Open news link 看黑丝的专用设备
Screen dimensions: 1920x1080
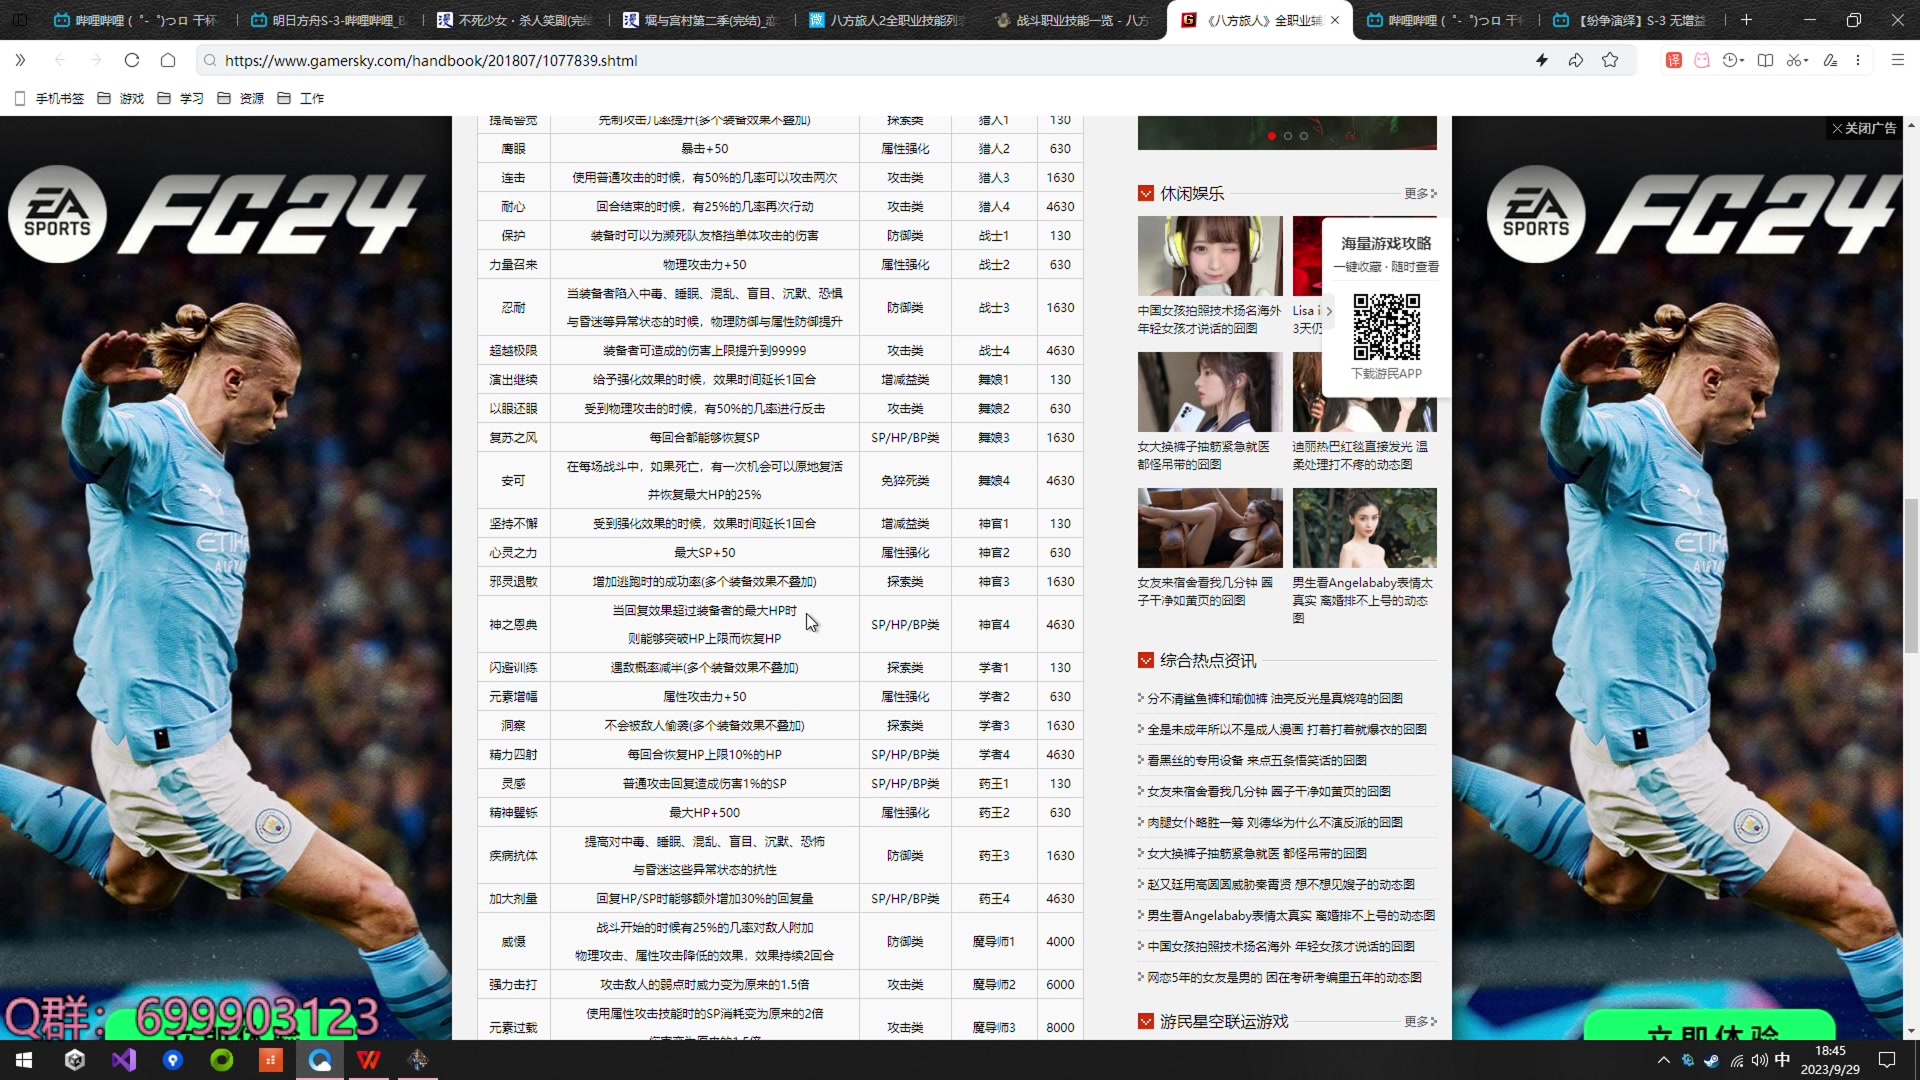1256,761
